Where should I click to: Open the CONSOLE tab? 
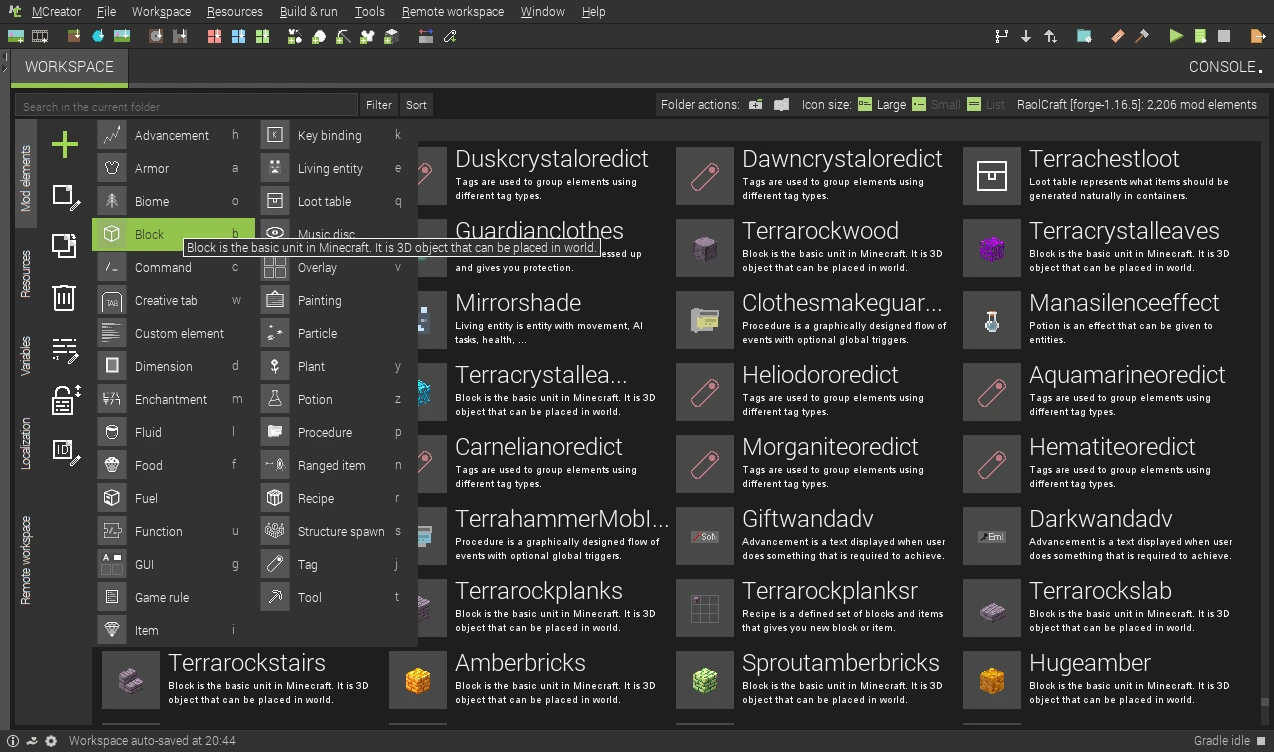click(1224, 67)
